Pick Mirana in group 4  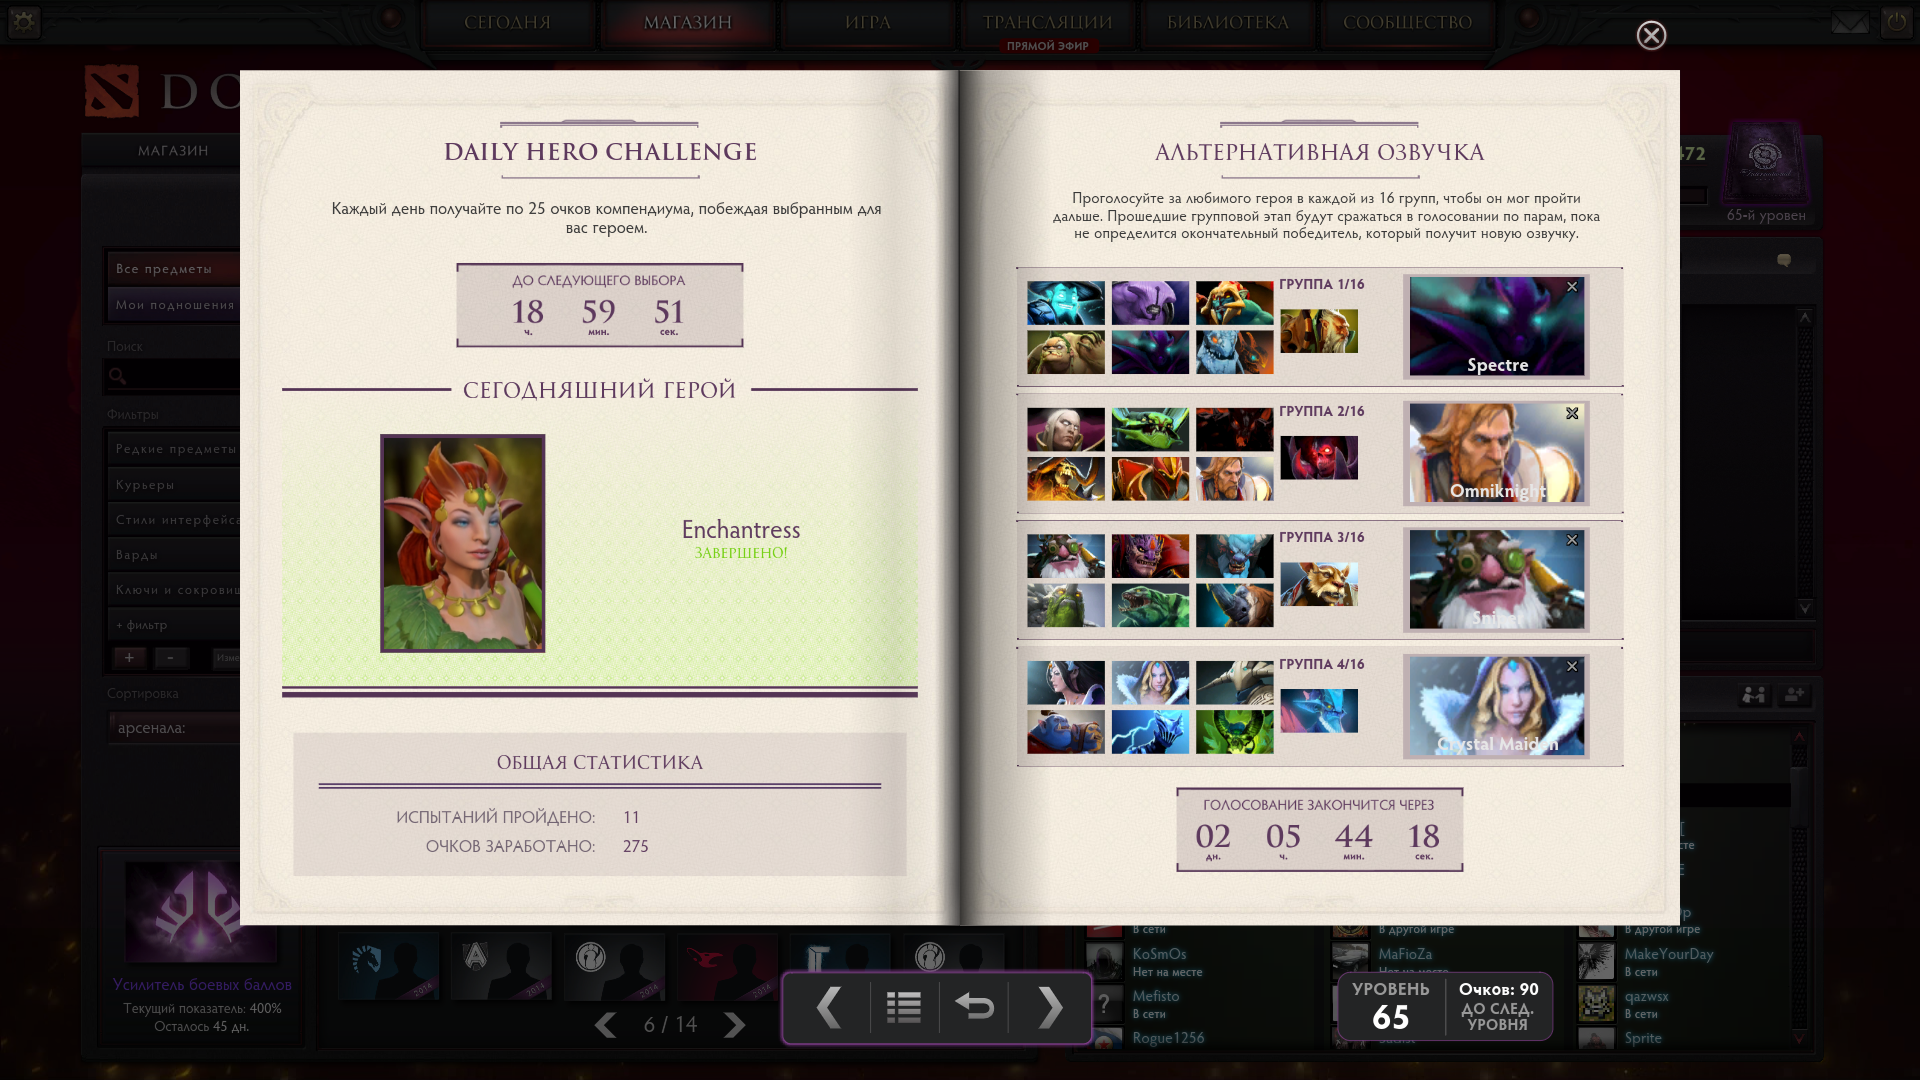(x=1066, y=682)
